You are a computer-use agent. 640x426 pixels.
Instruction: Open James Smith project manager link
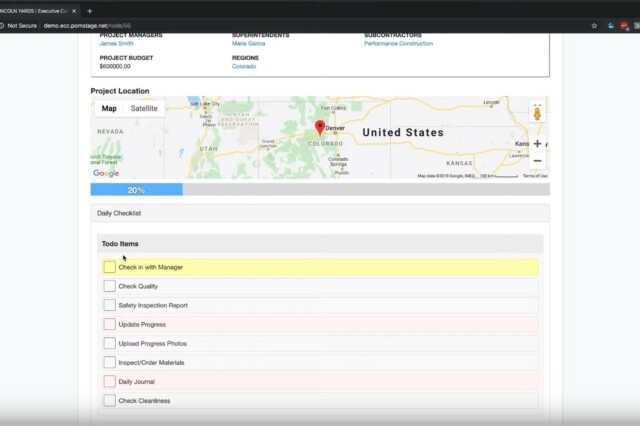pos(117,44)
